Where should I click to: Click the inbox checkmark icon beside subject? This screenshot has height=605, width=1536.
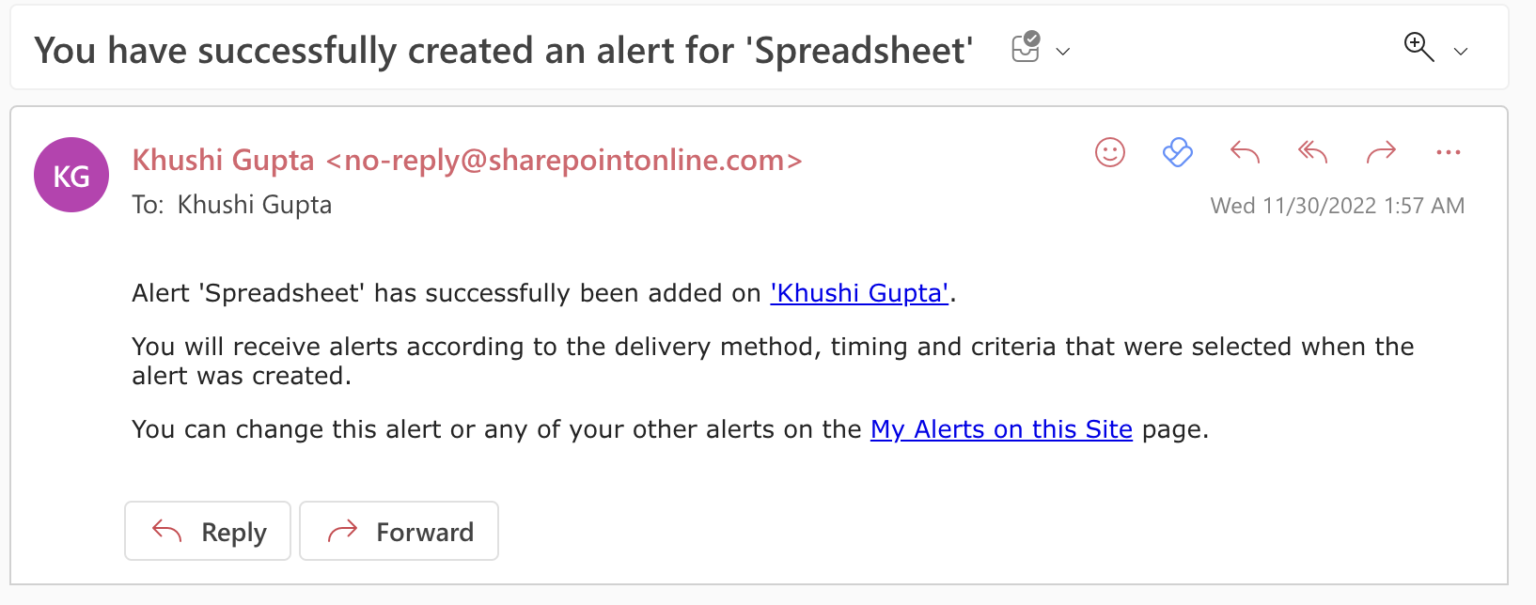click(1026, 47)
